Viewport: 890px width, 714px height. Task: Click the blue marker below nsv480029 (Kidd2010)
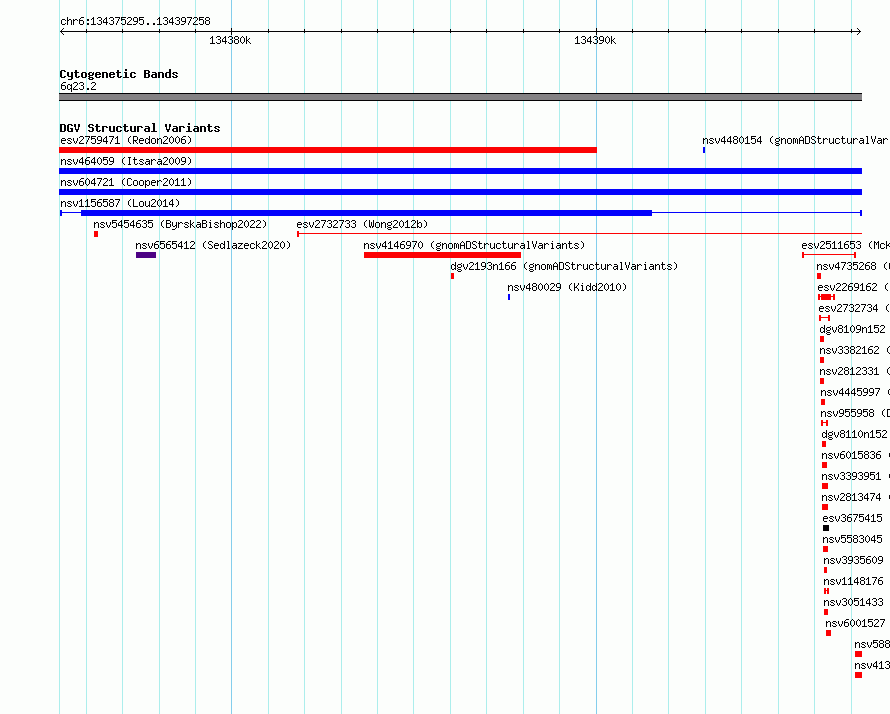pyautogui.click(x=509, y=297)
